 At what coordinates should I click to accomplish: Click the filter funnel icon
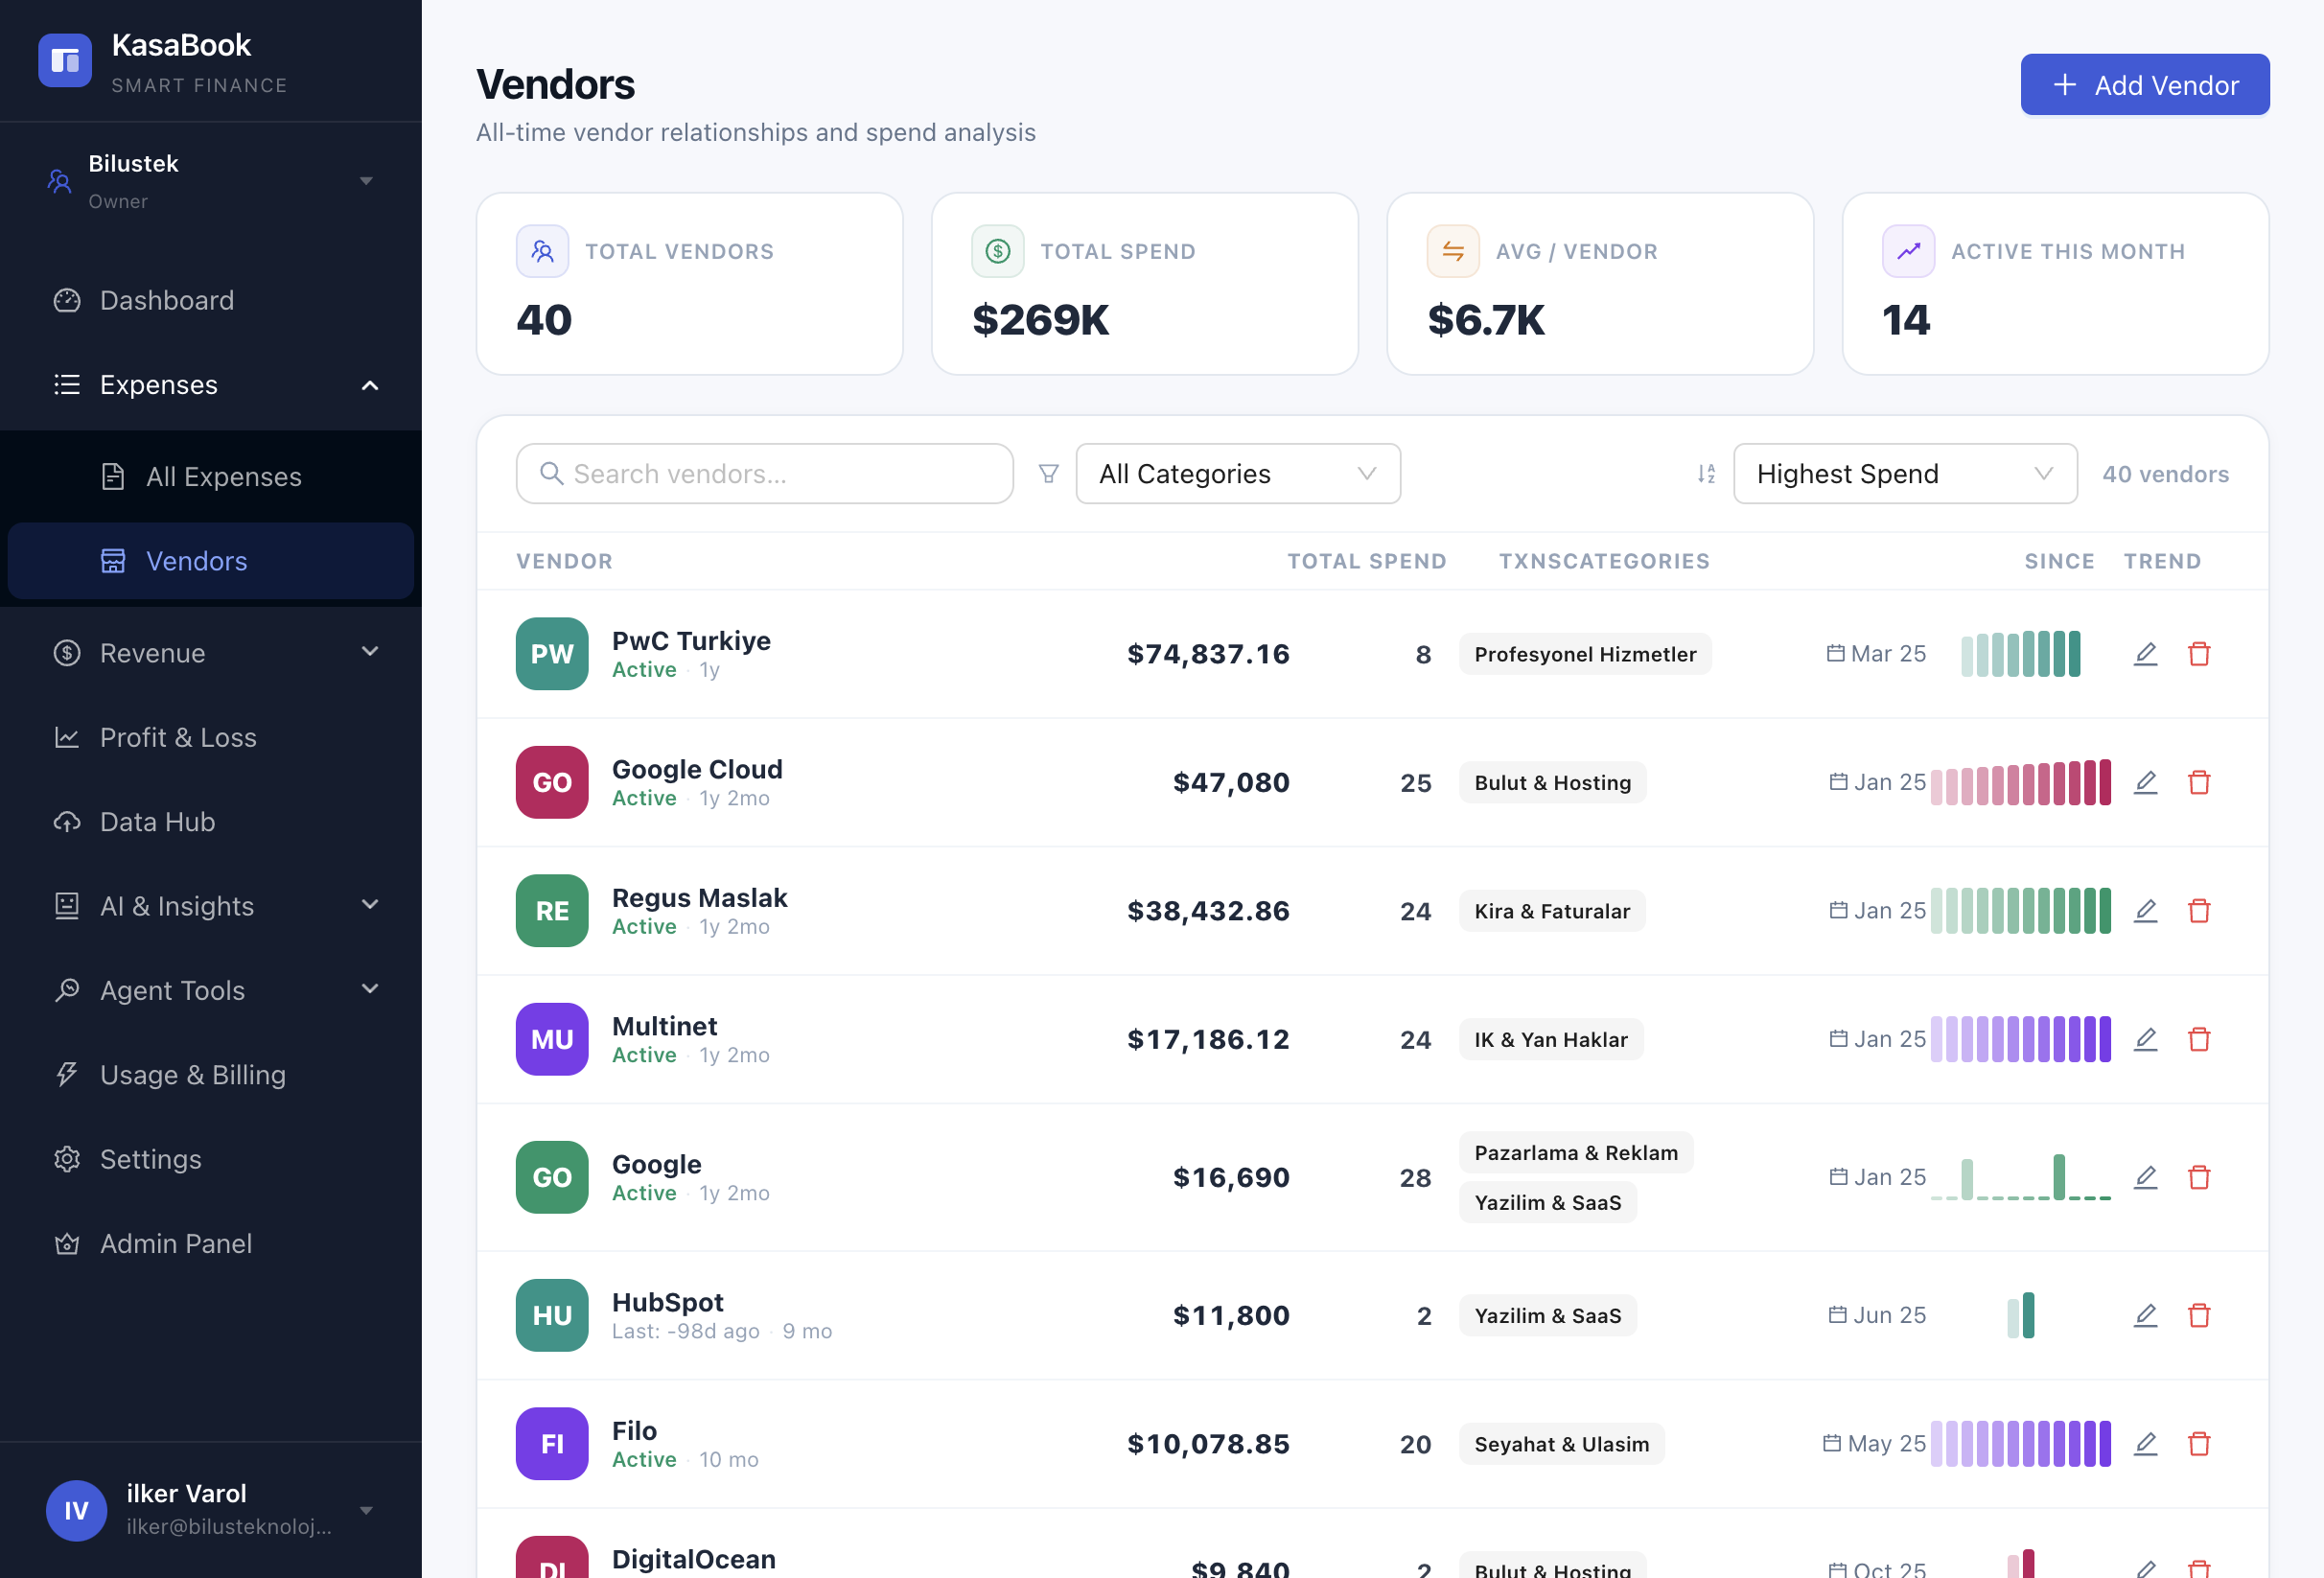click(1048, 474)
